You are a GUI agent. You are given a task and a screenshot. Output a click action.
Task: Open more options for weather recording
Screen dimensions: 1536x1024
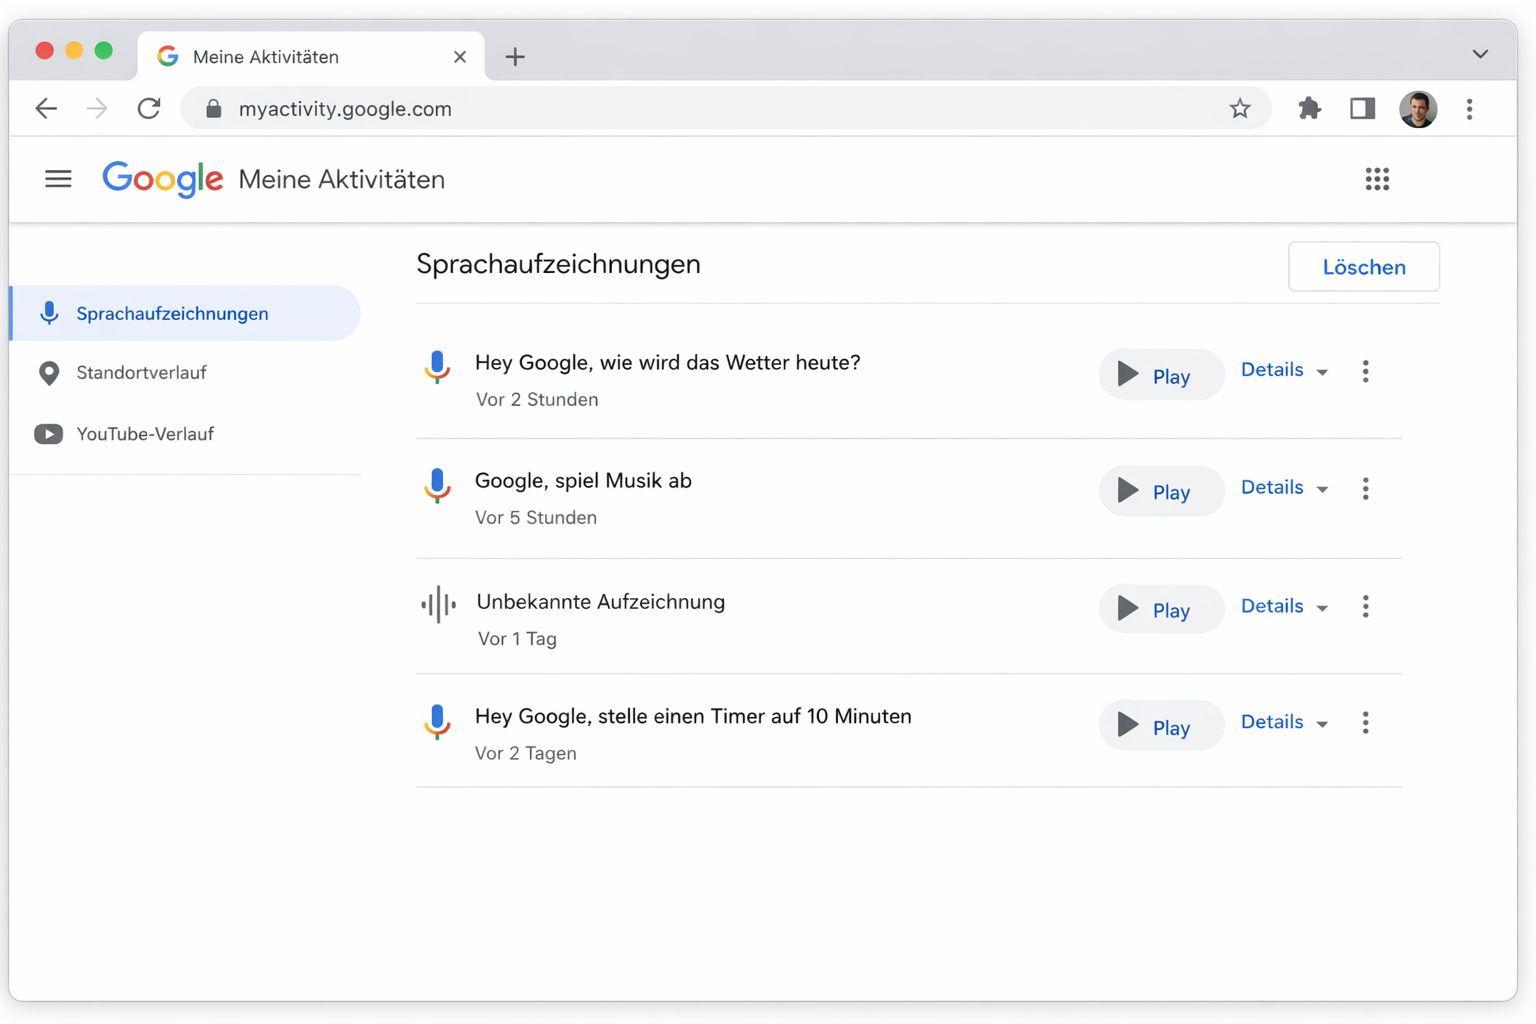(1365, 371)
